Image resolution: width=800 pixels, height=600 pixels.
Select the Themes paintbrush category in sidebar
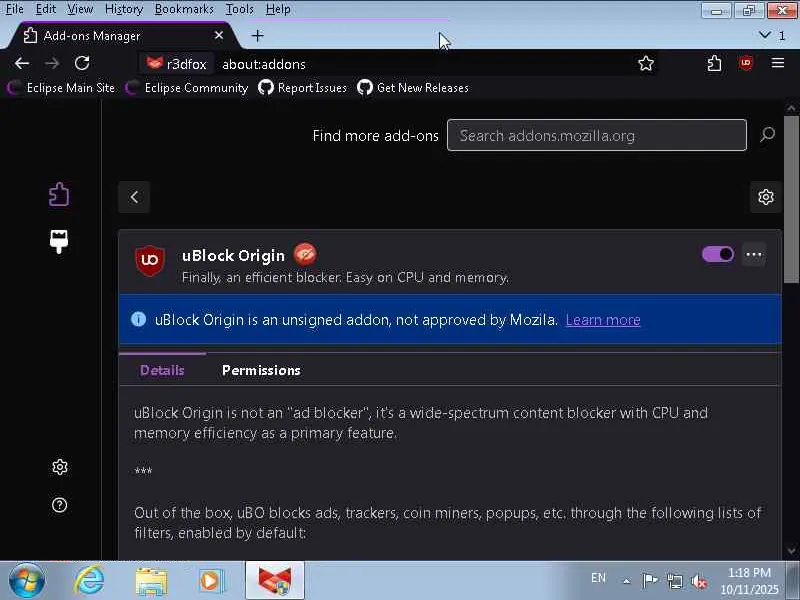click(x=59, y=241)
